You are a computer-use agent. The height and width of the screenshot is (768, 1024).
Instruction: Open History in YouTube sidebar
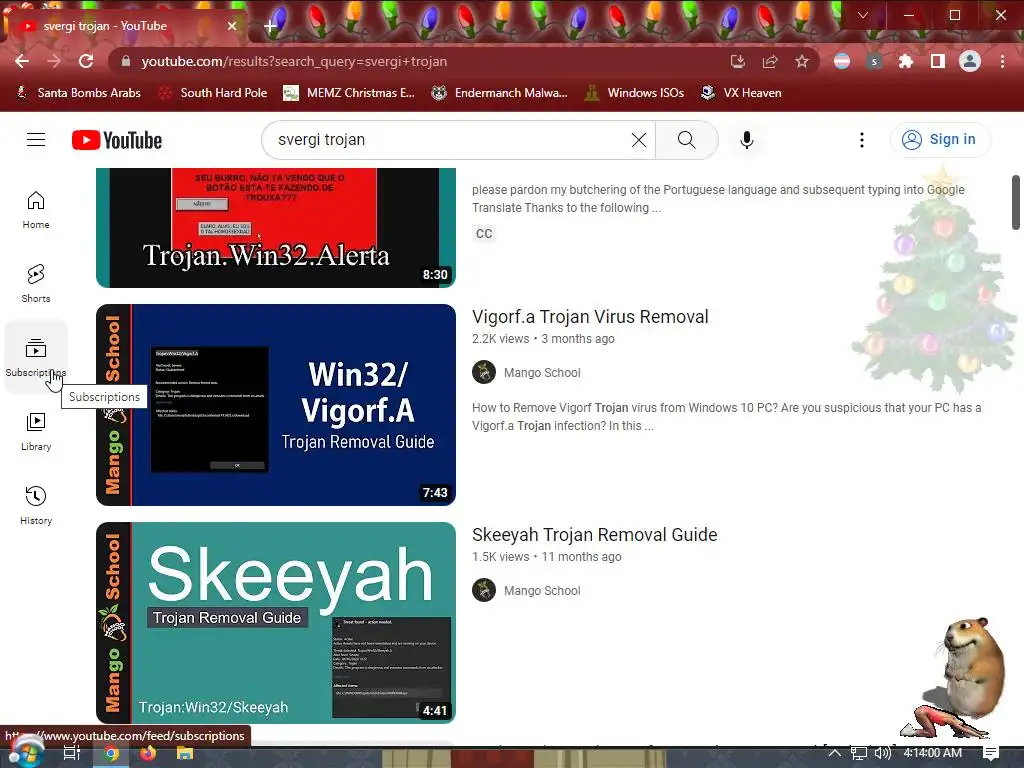click(x=36, y=505)
